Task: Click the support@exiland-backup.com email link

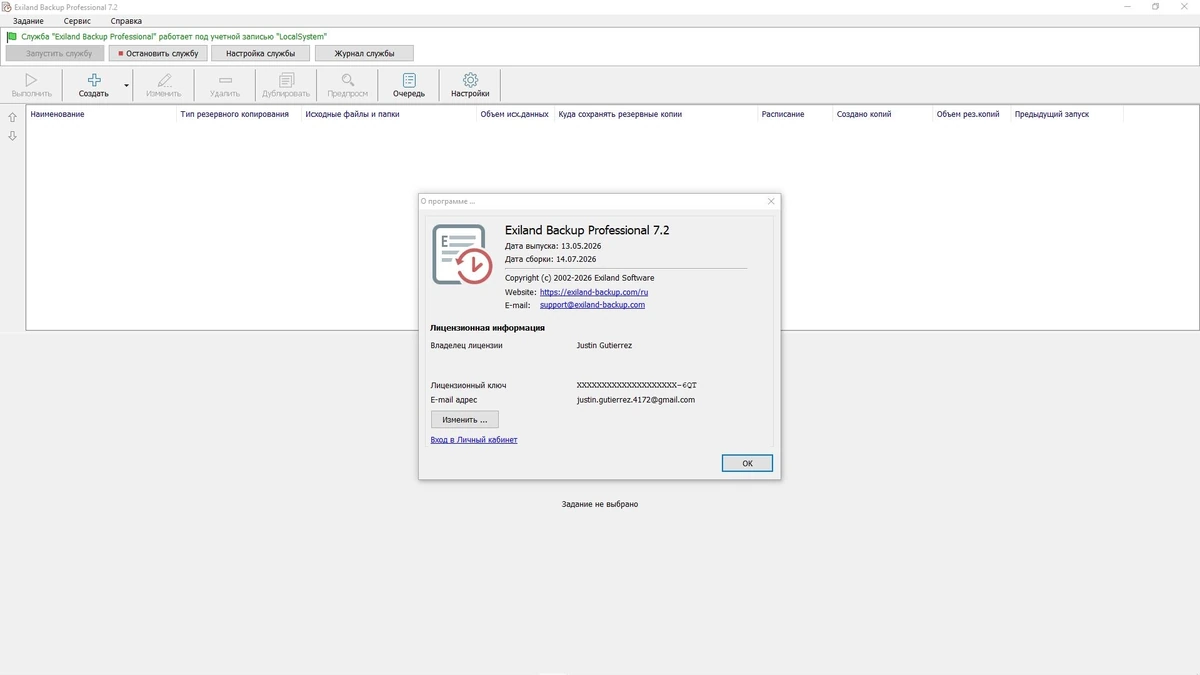Action: pyautogui.click(x=592, y=305)
